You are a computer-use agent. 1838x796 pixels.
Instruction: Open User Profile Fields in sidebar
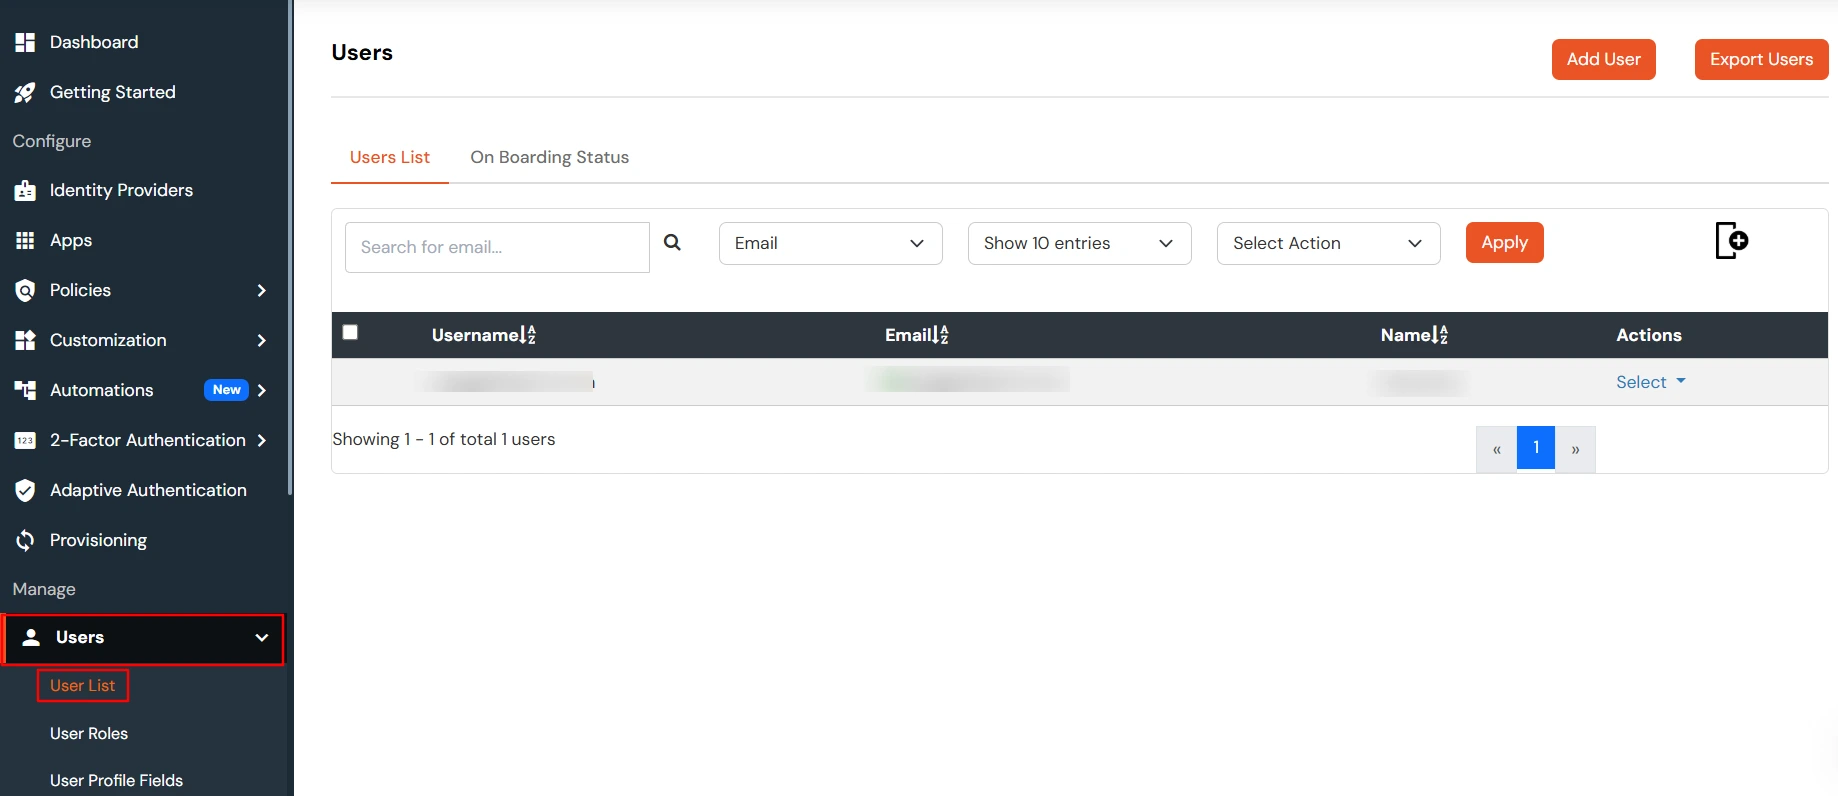[x=116, y=780]
